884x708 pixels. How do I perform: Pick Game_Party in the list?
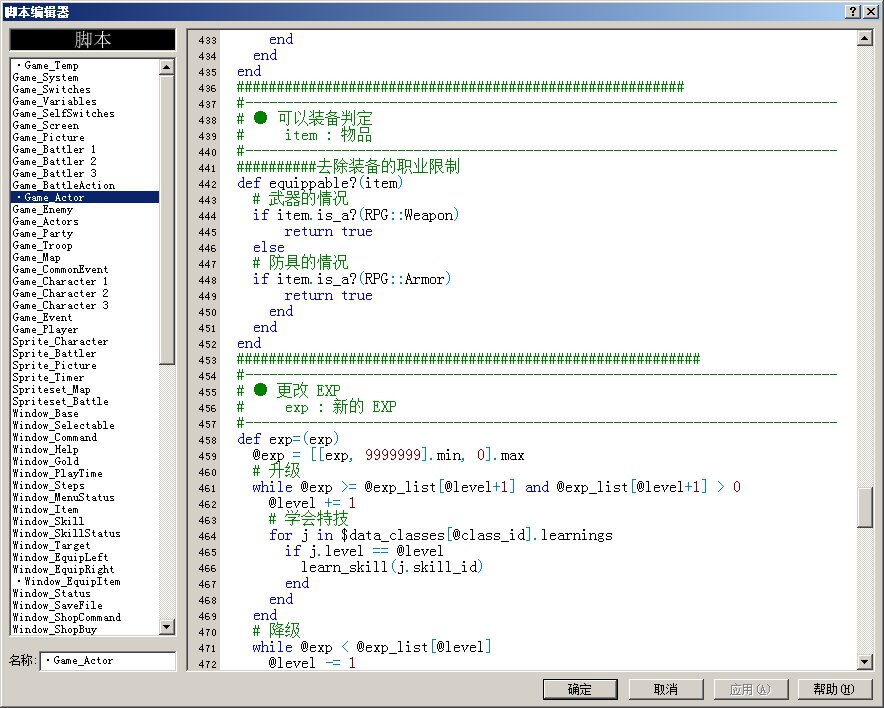[x=85, y=233]
